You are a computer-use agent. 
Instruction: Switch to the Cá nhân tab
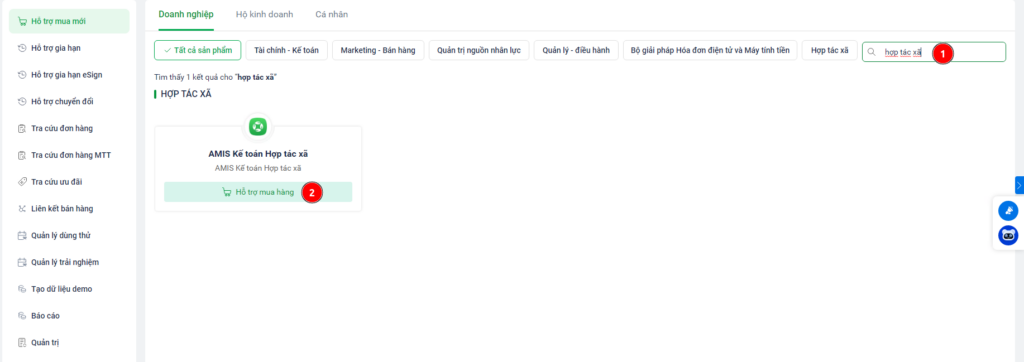(332, 14)
